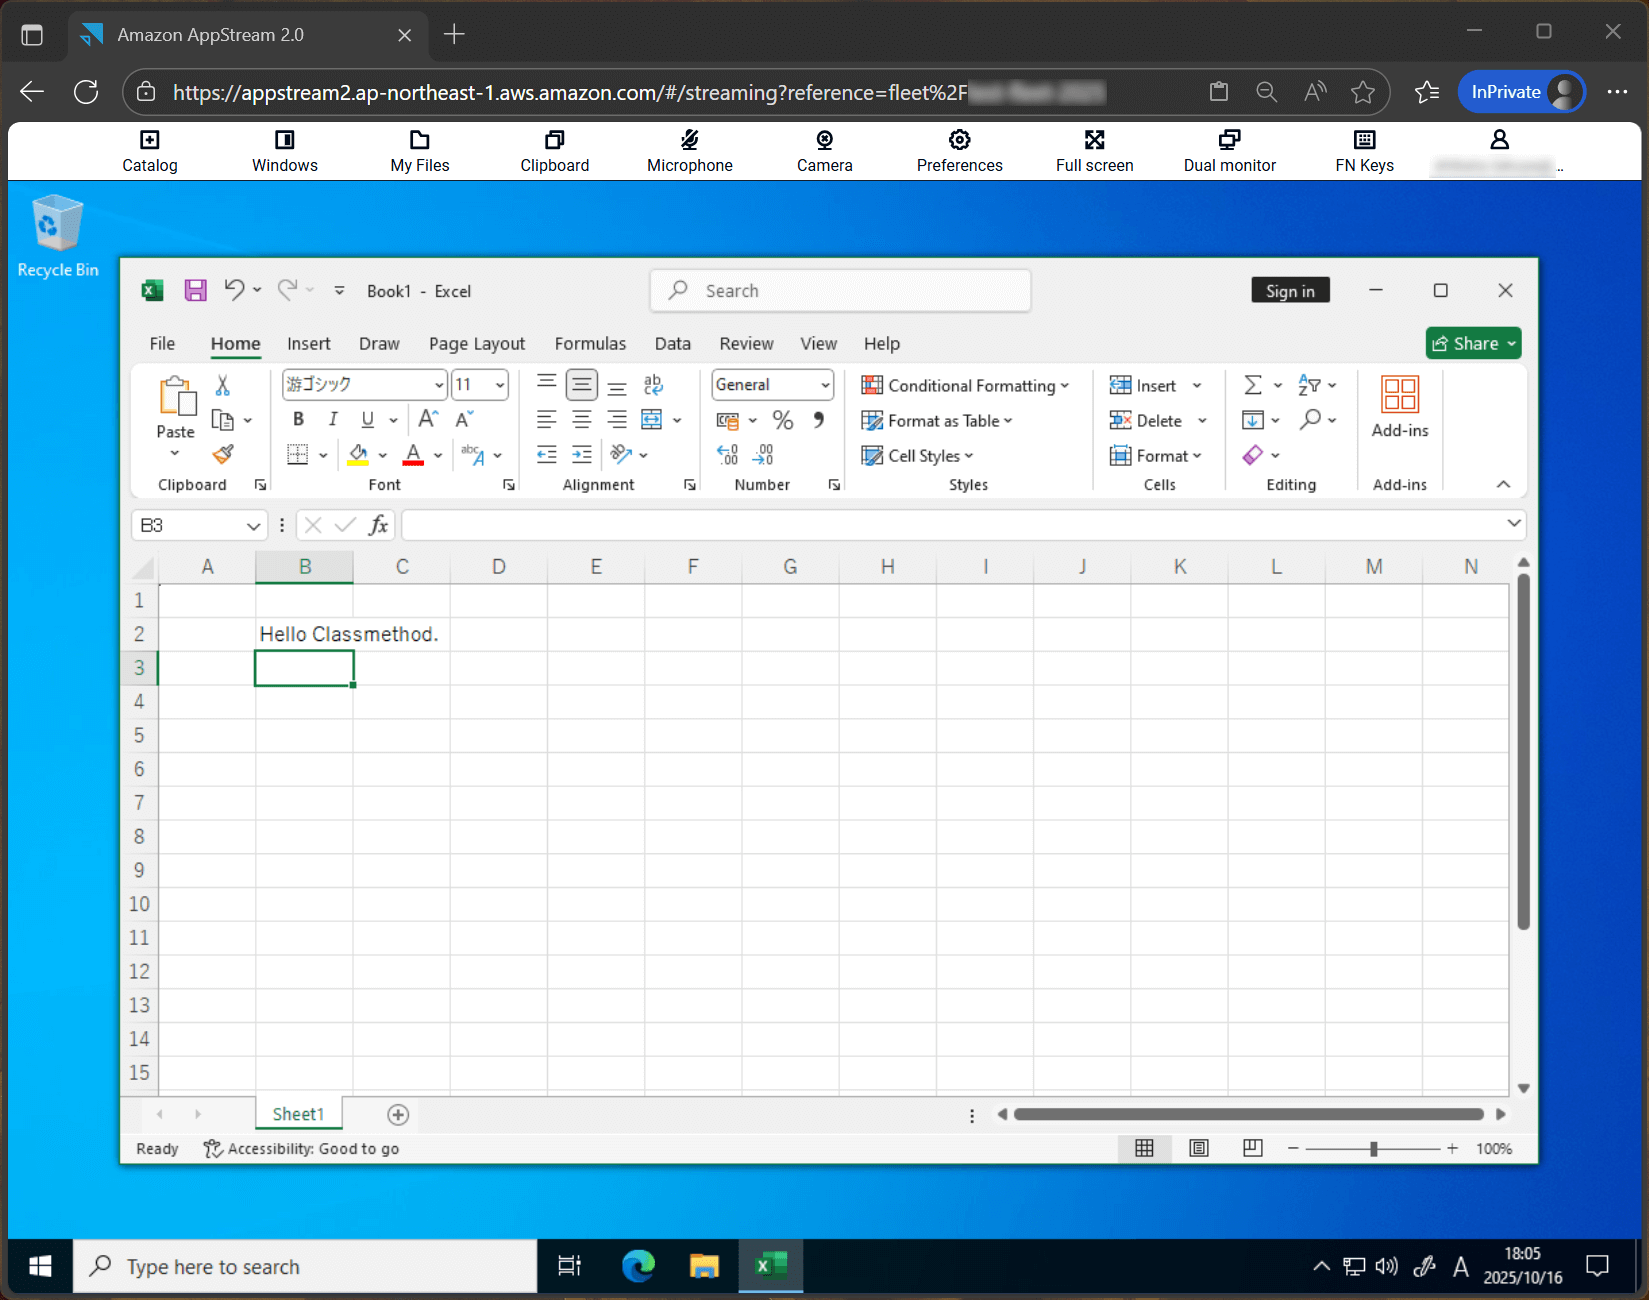Click the AutoSum icon
This screenshot has height=1300, width=1649.
[1253, 384]
